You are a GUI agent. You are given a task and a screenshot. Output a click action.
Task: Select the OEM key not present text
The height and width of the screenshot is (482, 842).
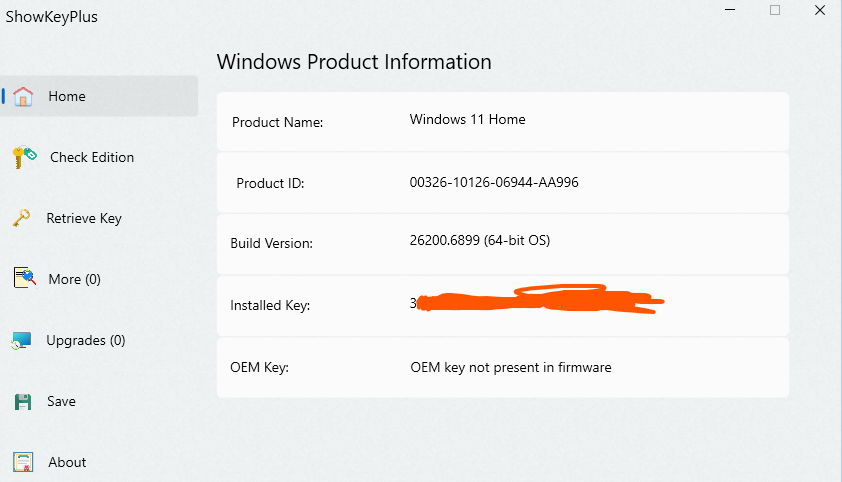coord(510,367)
